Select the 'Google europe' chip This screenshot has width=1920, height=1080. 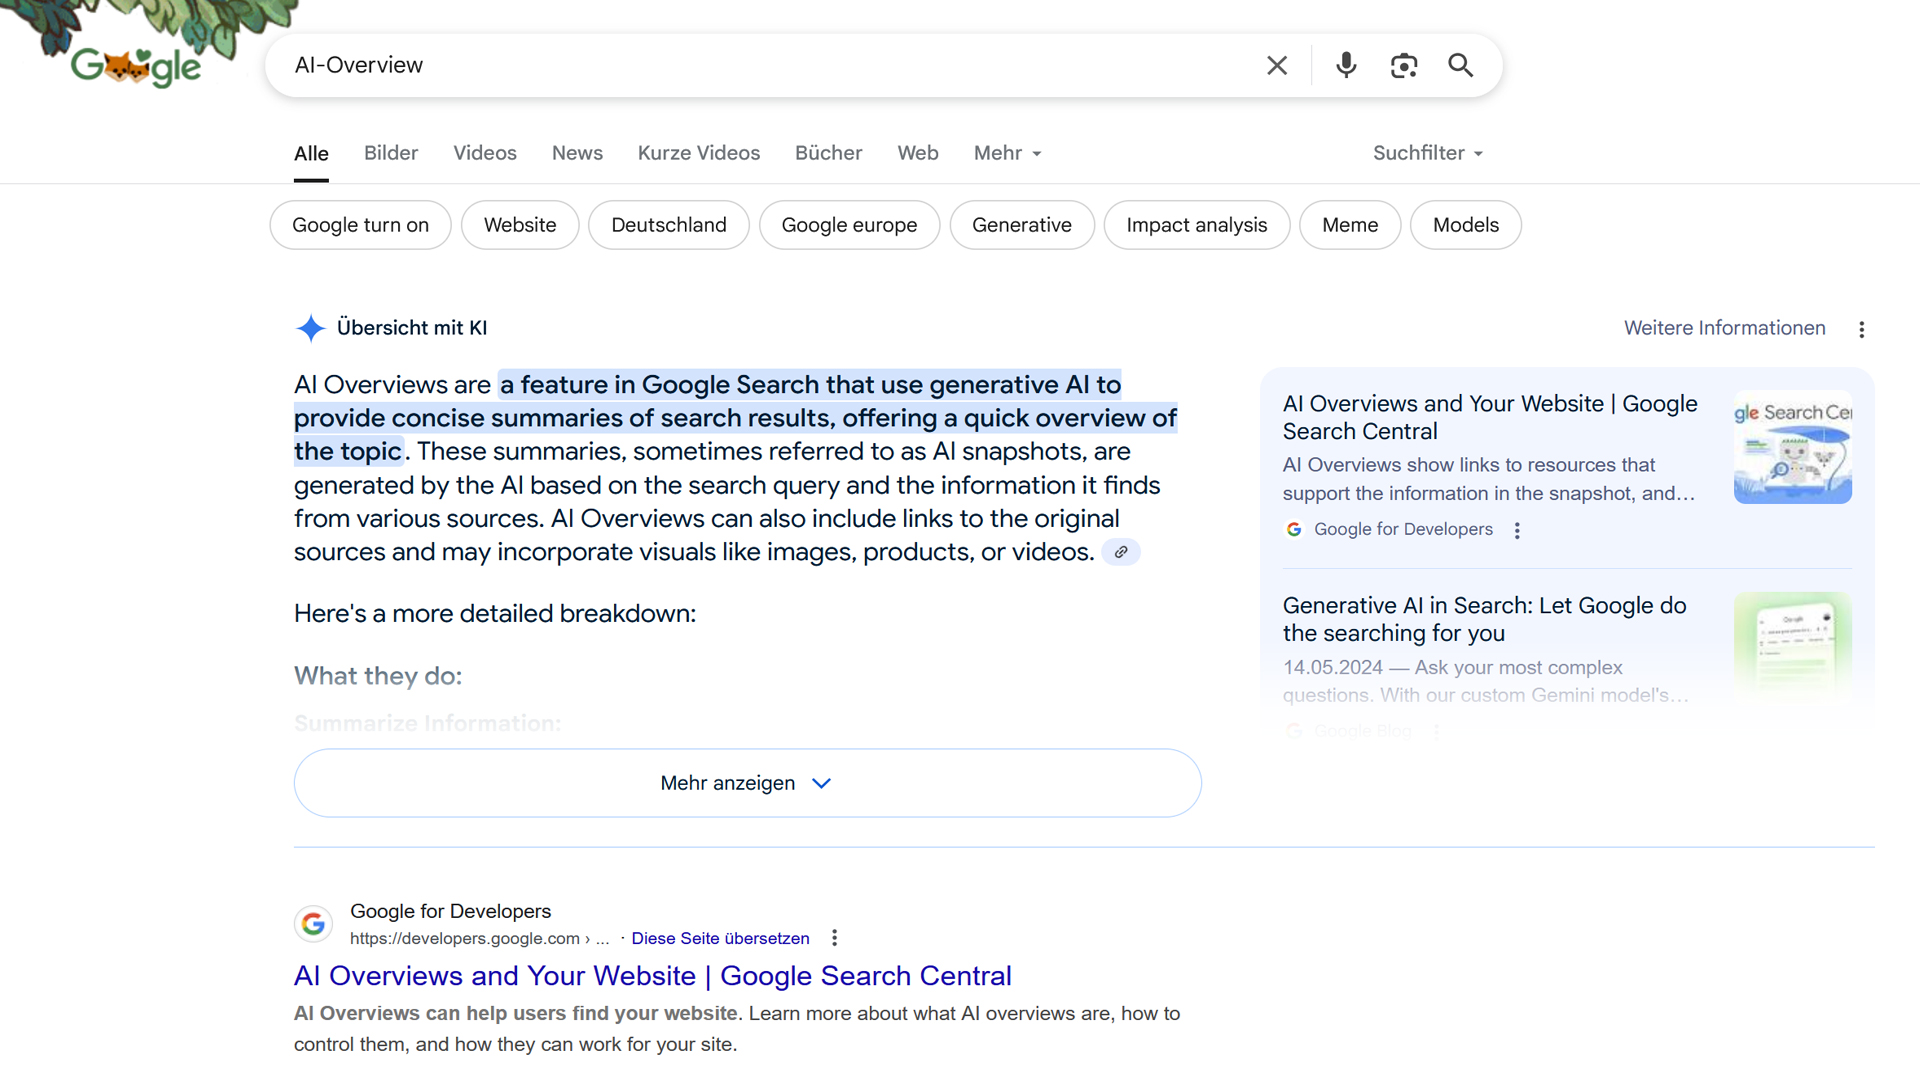click(x=849, y=225)
